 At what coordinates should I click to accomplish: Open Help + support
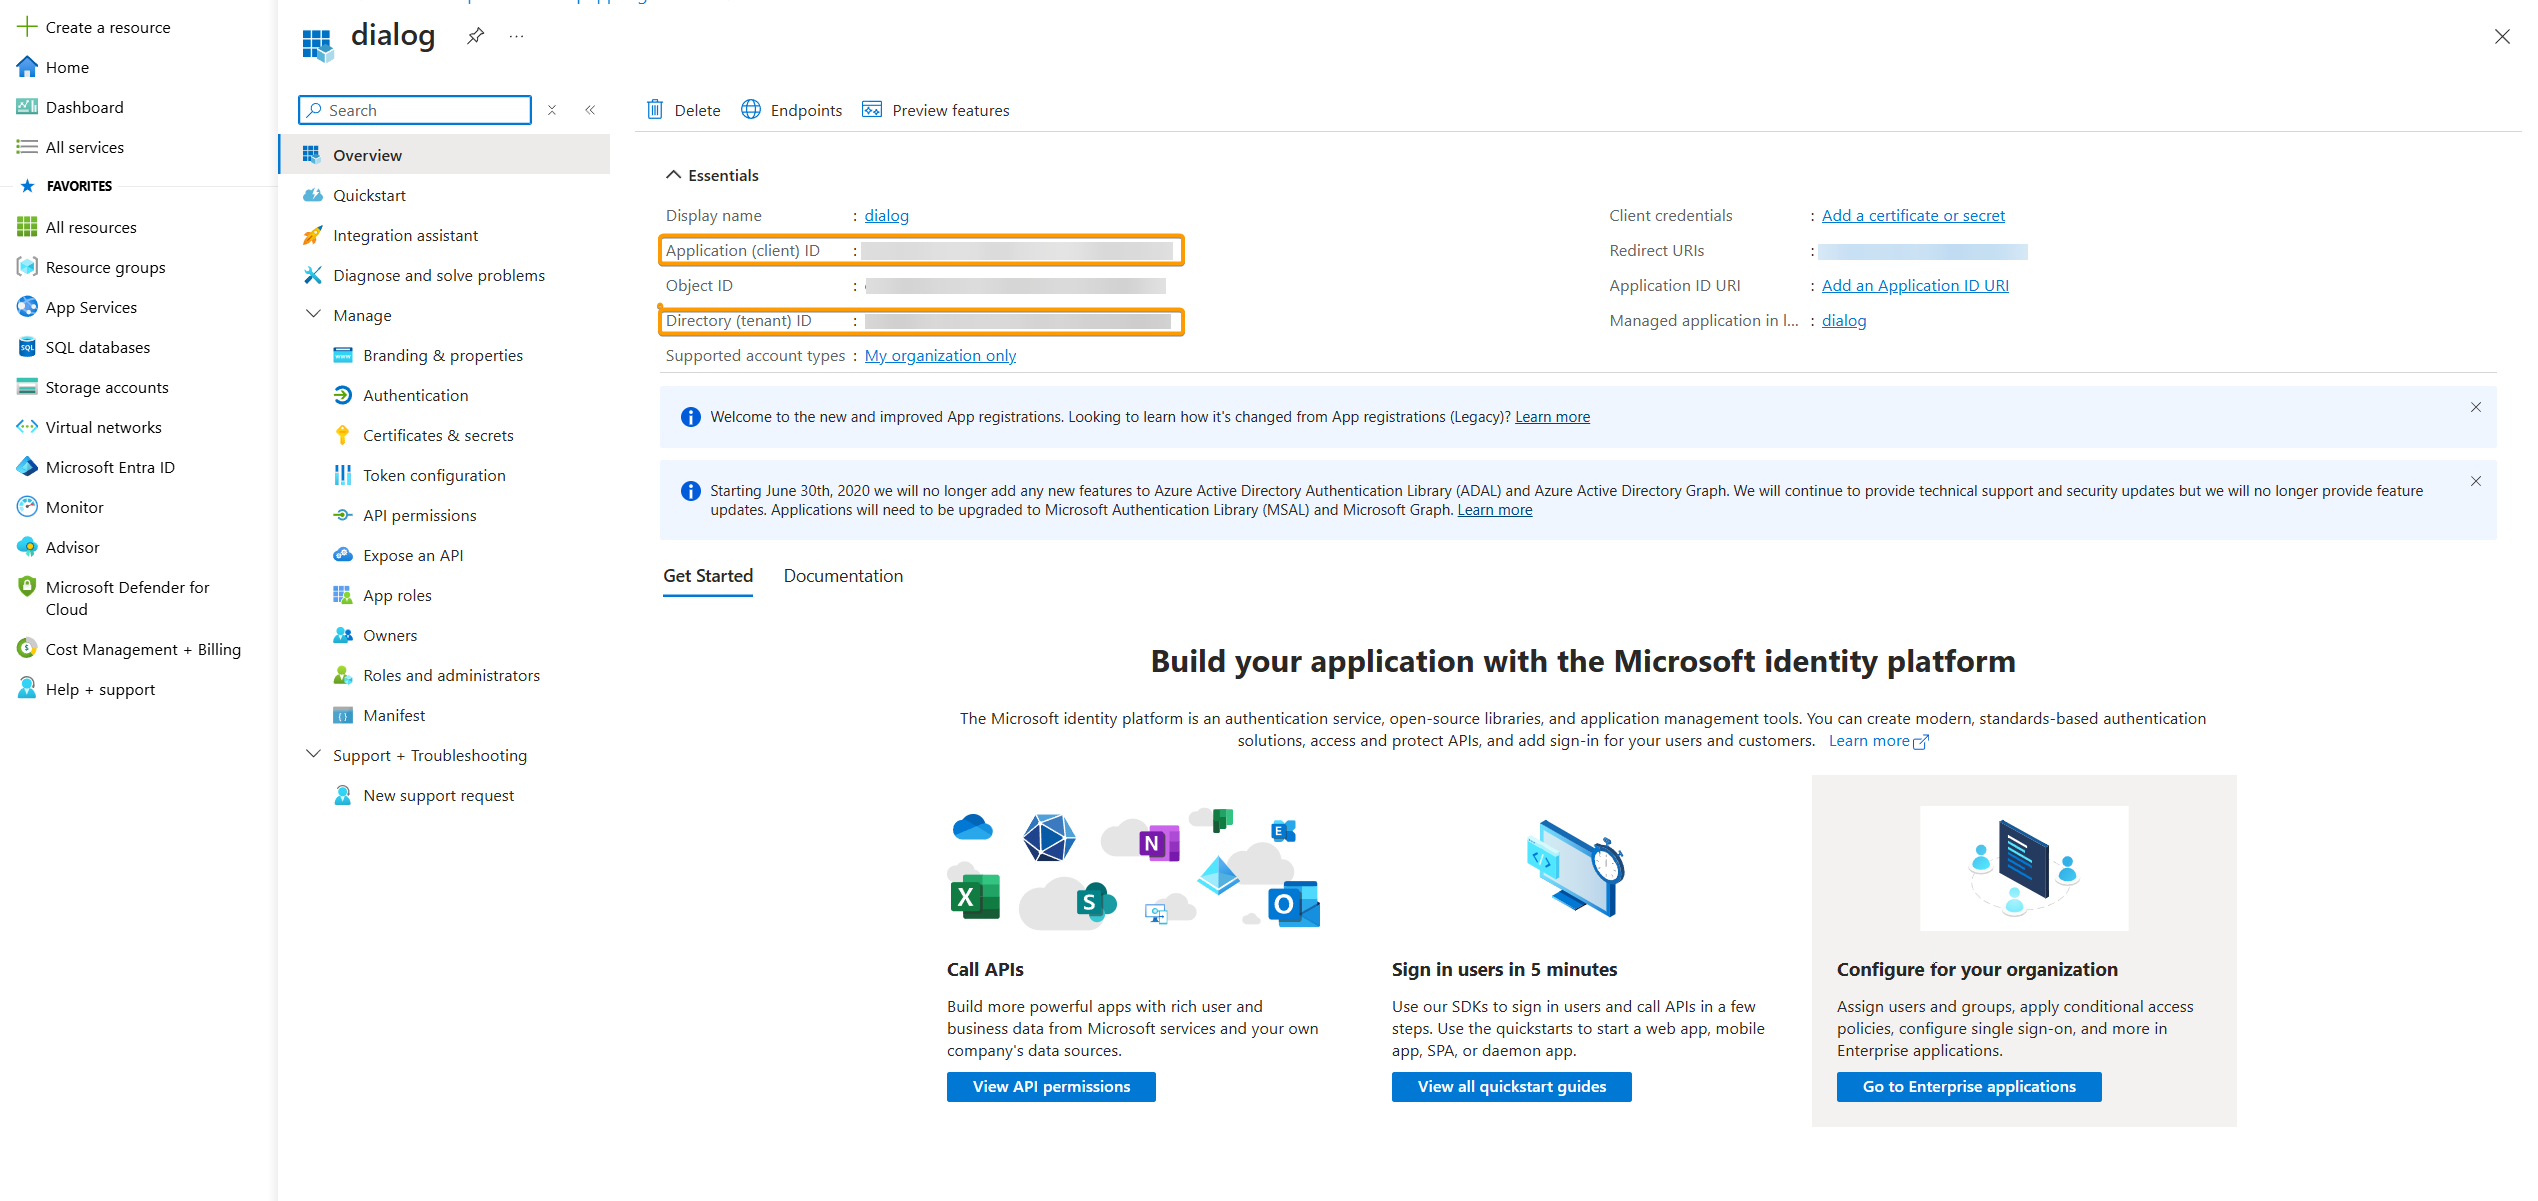click(x=100, y=689)
